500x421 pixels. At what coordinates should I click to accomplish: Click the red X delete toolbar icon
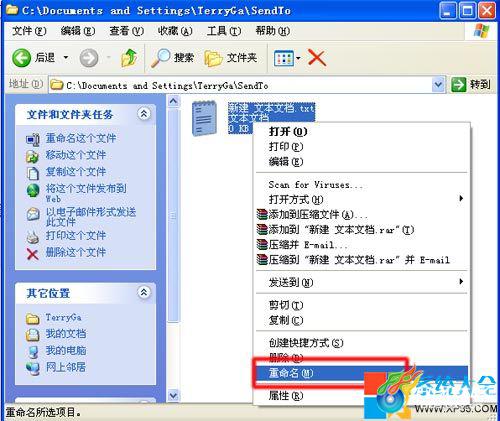(x=317, y=58)
